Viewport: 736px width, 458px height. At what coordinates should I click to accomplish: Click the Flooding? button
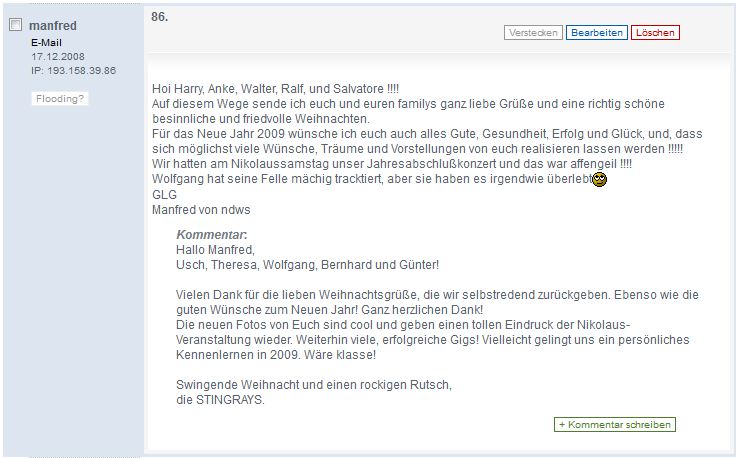click(60, 99)
